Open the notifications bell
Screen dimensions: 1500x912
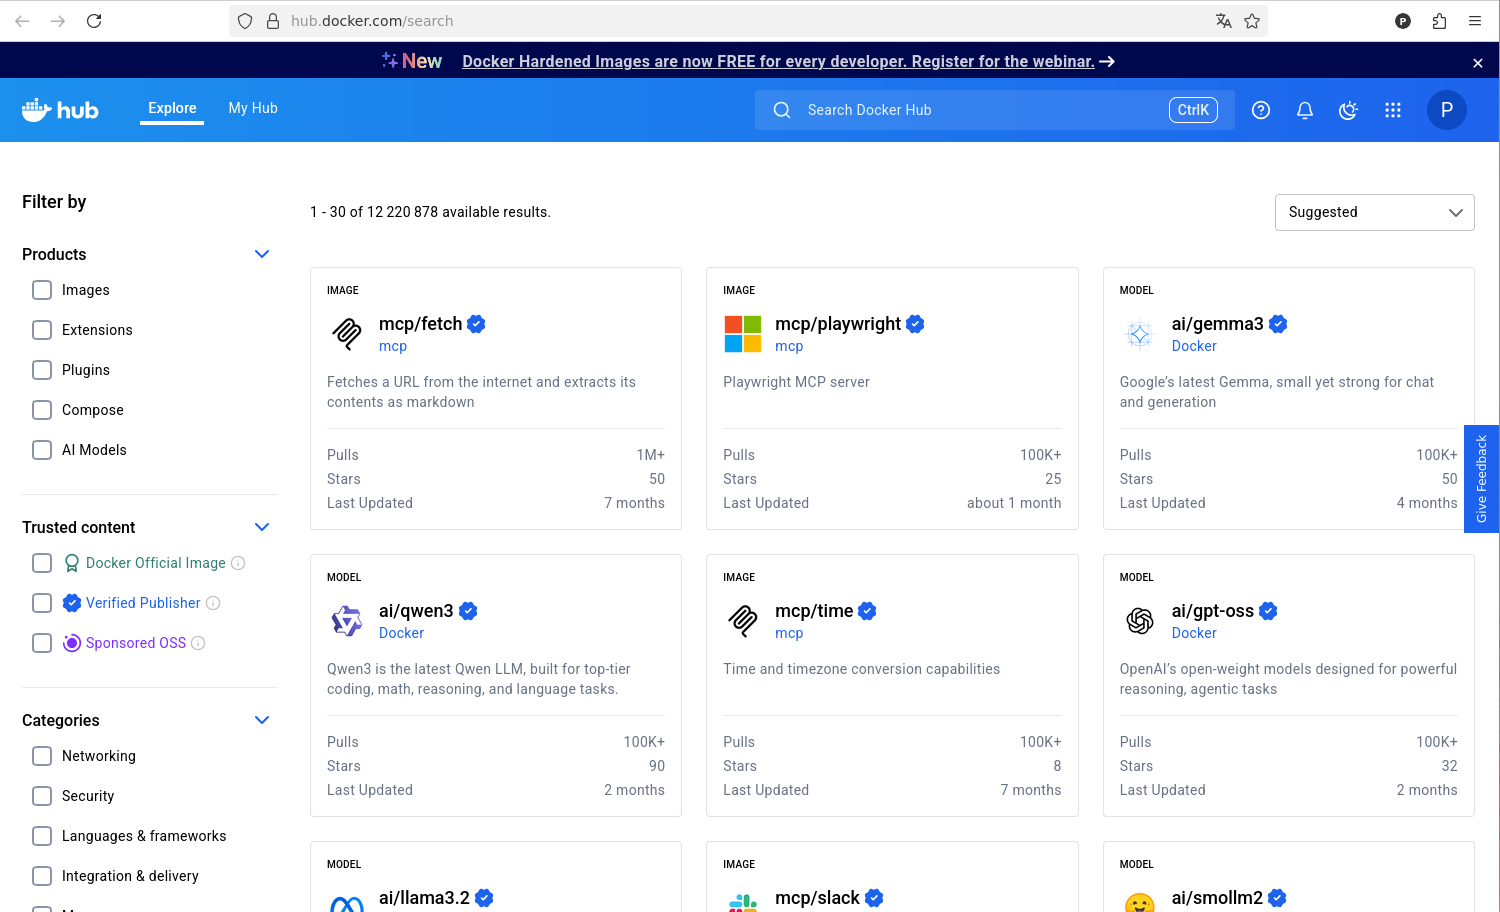pyautogui.click(x=1305, y=110)
